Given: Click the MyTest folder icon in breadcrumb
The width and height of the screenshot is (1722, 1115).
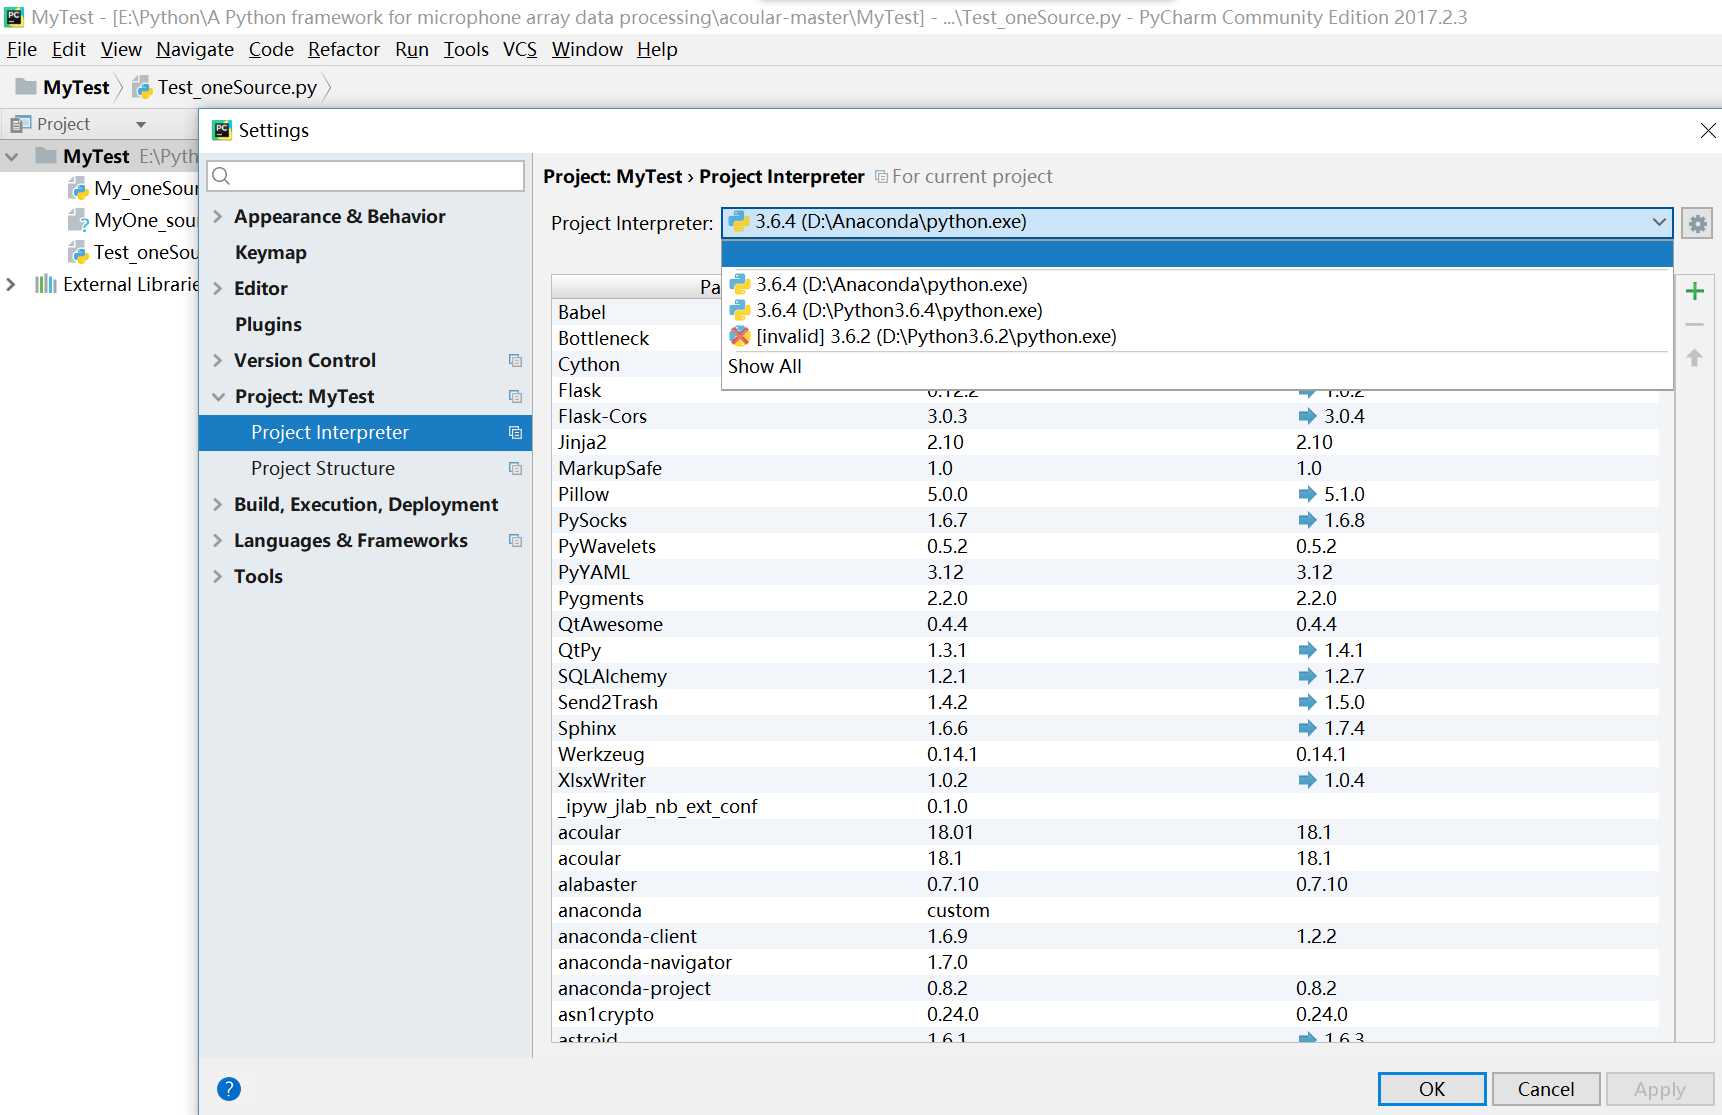Looking at the screenshot, I should click(27, 87).
